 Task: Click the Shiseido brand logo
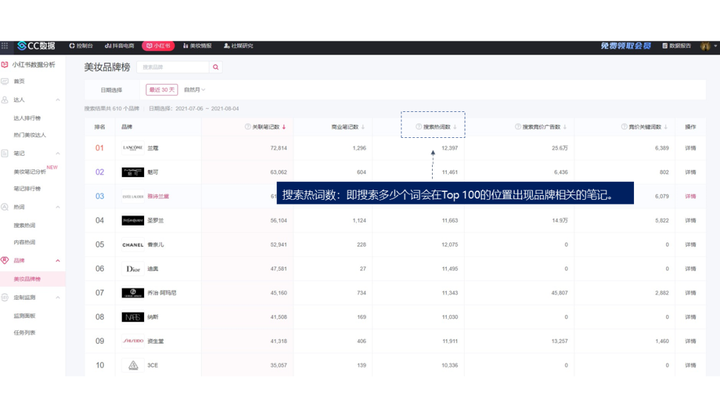[133, 341]
